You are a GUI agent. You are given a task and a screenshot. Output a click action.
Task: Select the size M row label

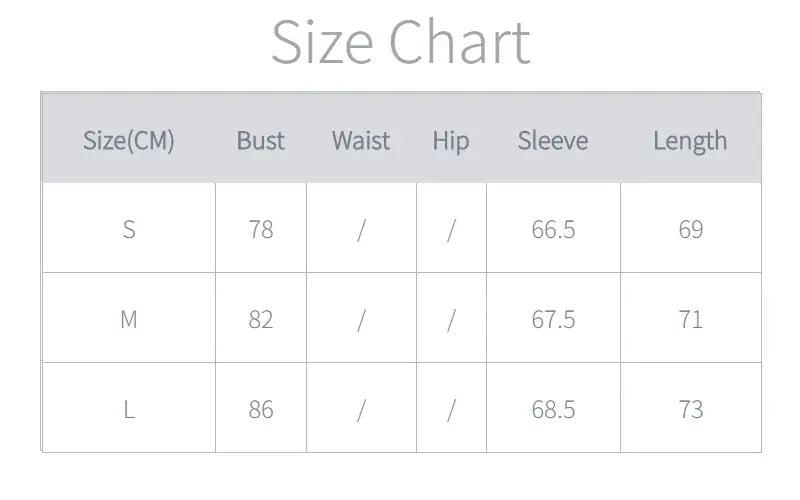coord(129,319)
